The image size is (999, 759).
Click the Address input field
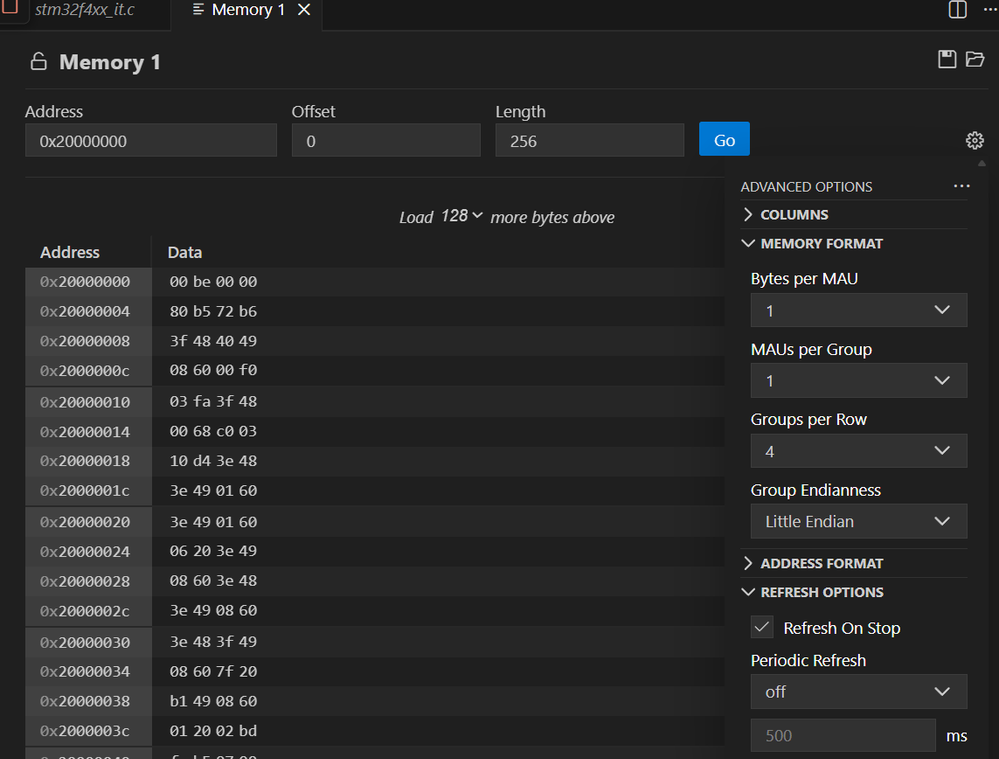[x=150, y=140]
